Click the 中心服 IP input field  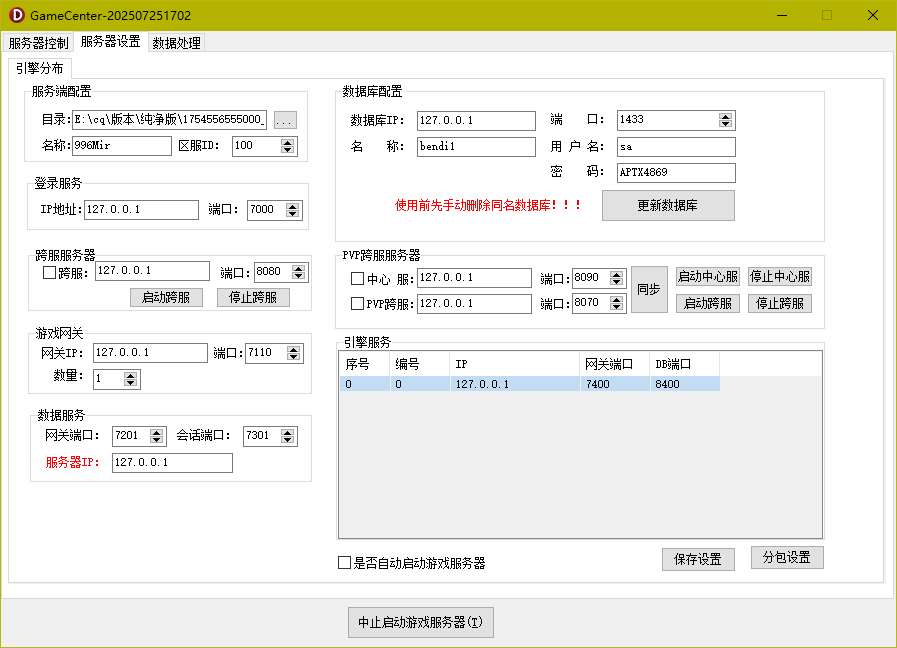(x=474, y=278)
